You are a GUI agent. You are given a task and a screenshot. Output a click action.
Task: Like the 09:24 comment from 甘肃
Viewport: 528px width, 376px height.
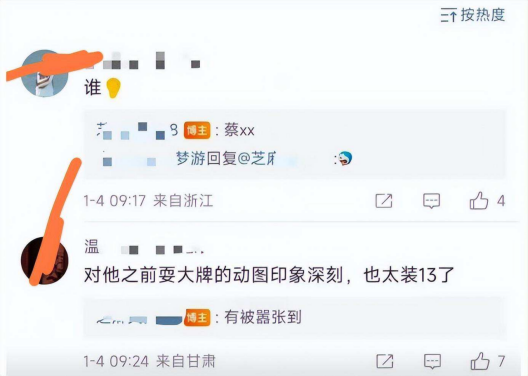point(480,361)
